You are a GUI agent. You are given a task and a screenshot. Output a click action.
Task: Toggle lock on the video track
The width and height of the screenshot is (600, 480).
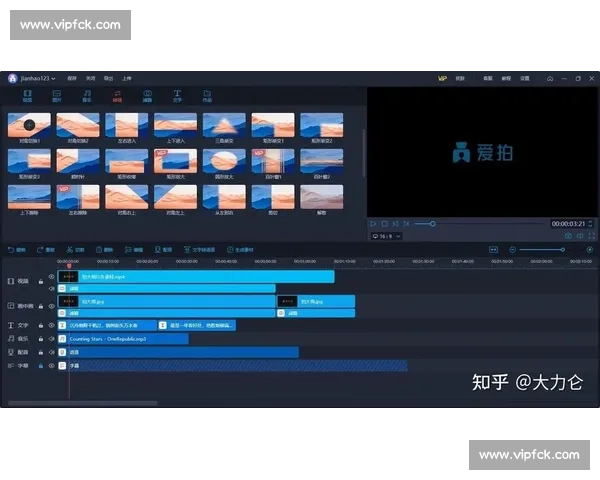point(41,281)
